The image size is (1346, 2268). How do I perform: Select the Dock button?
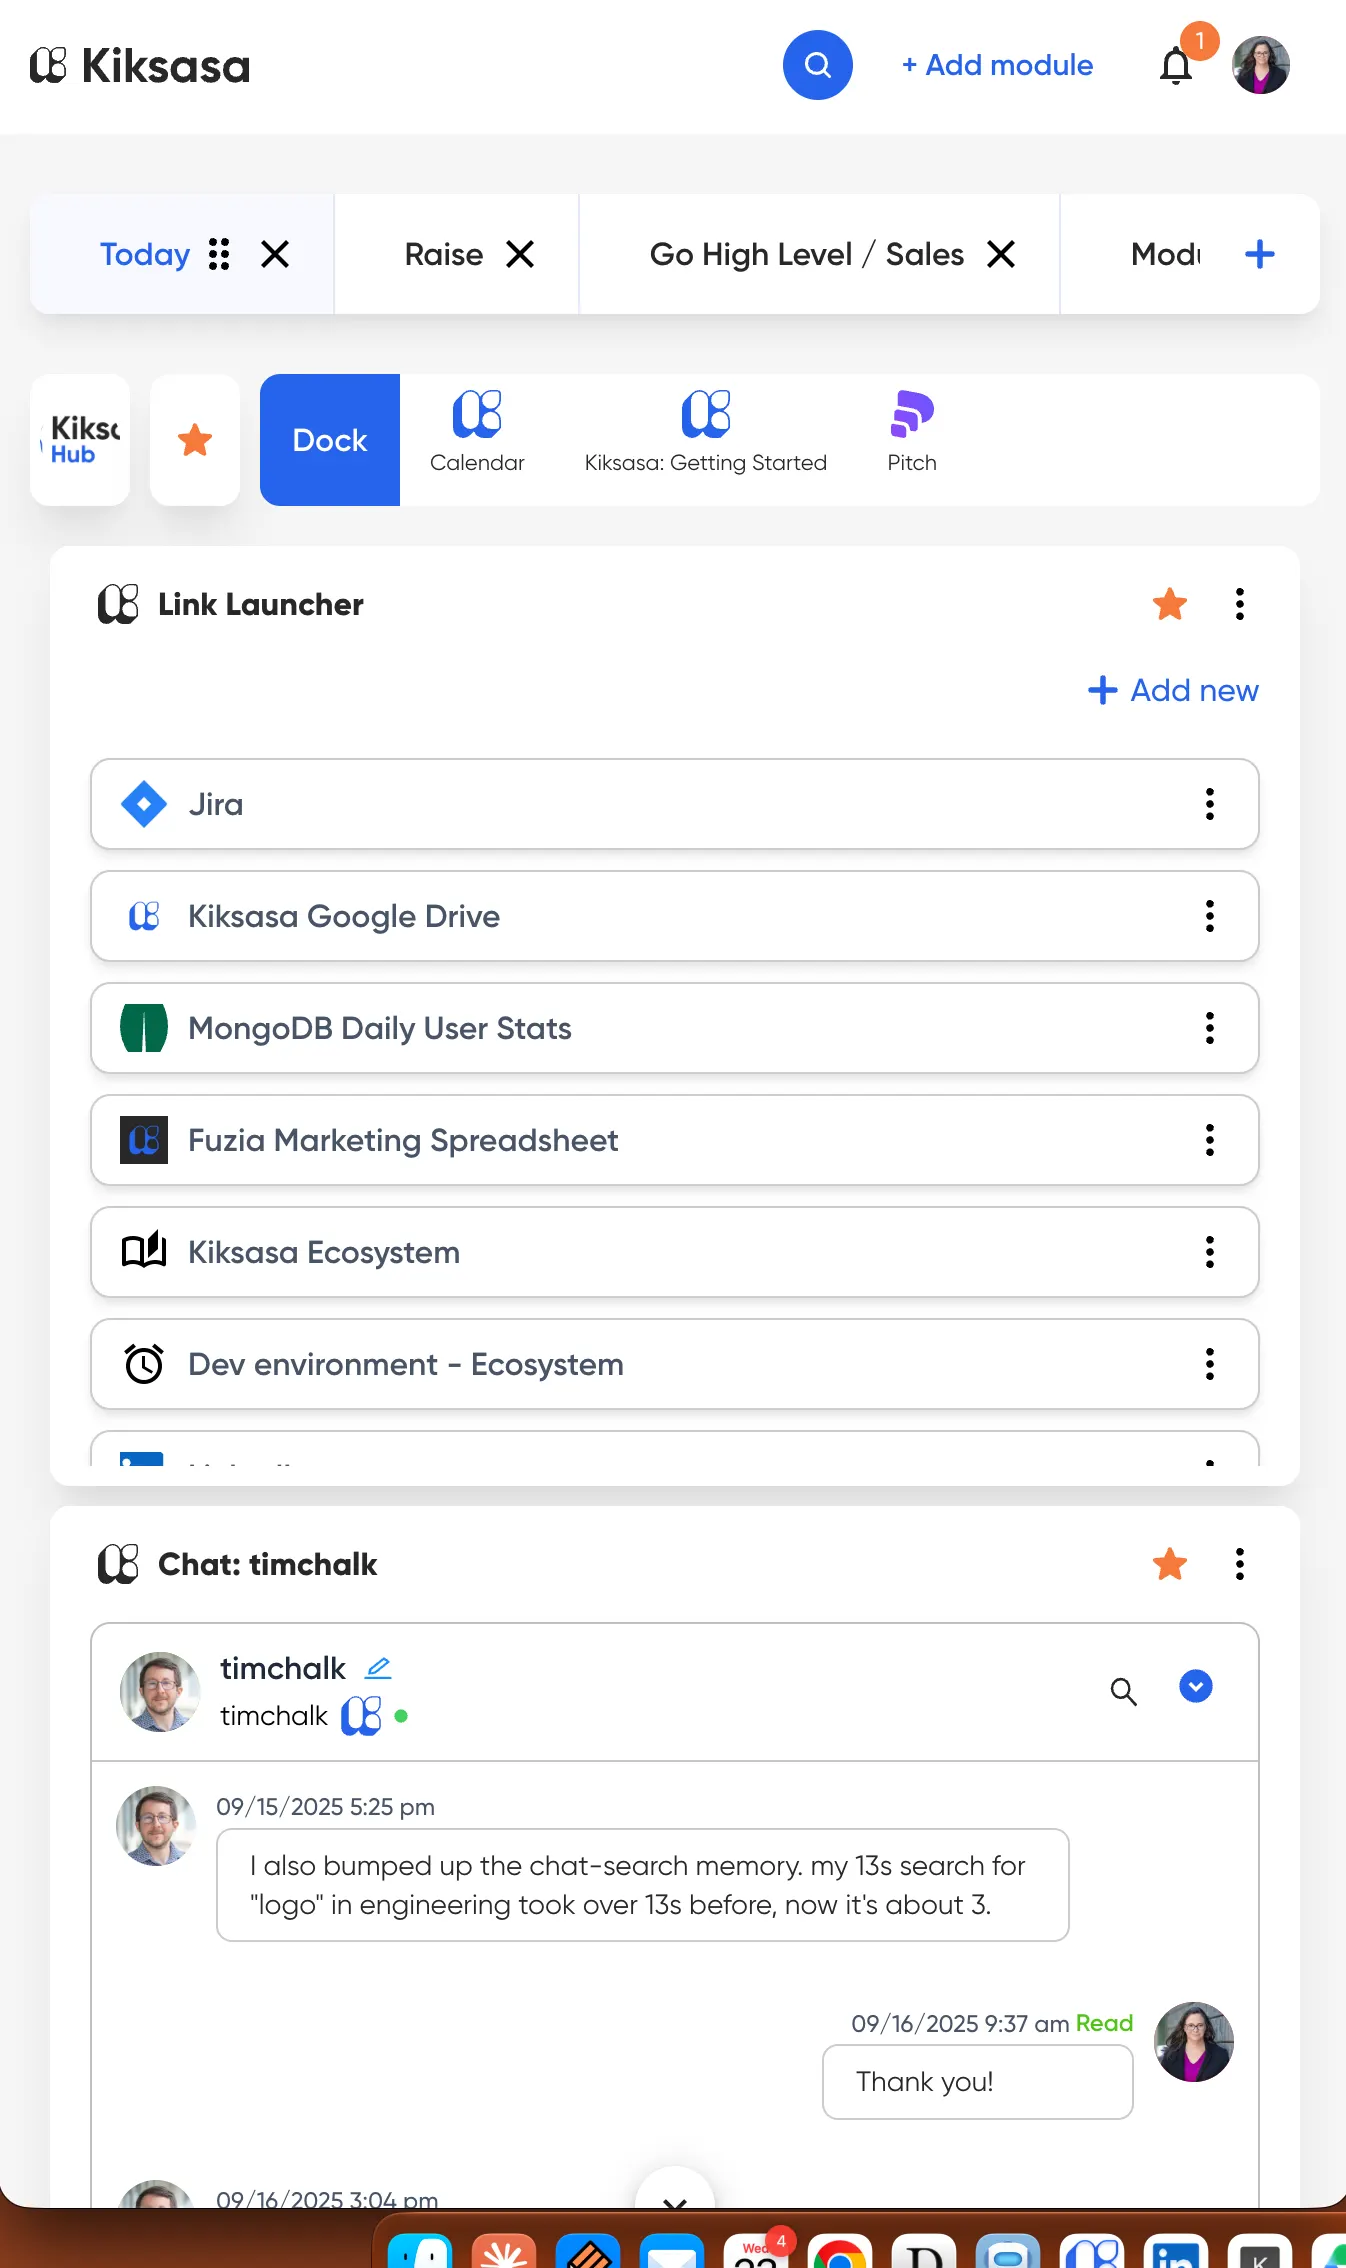(330, 440)
